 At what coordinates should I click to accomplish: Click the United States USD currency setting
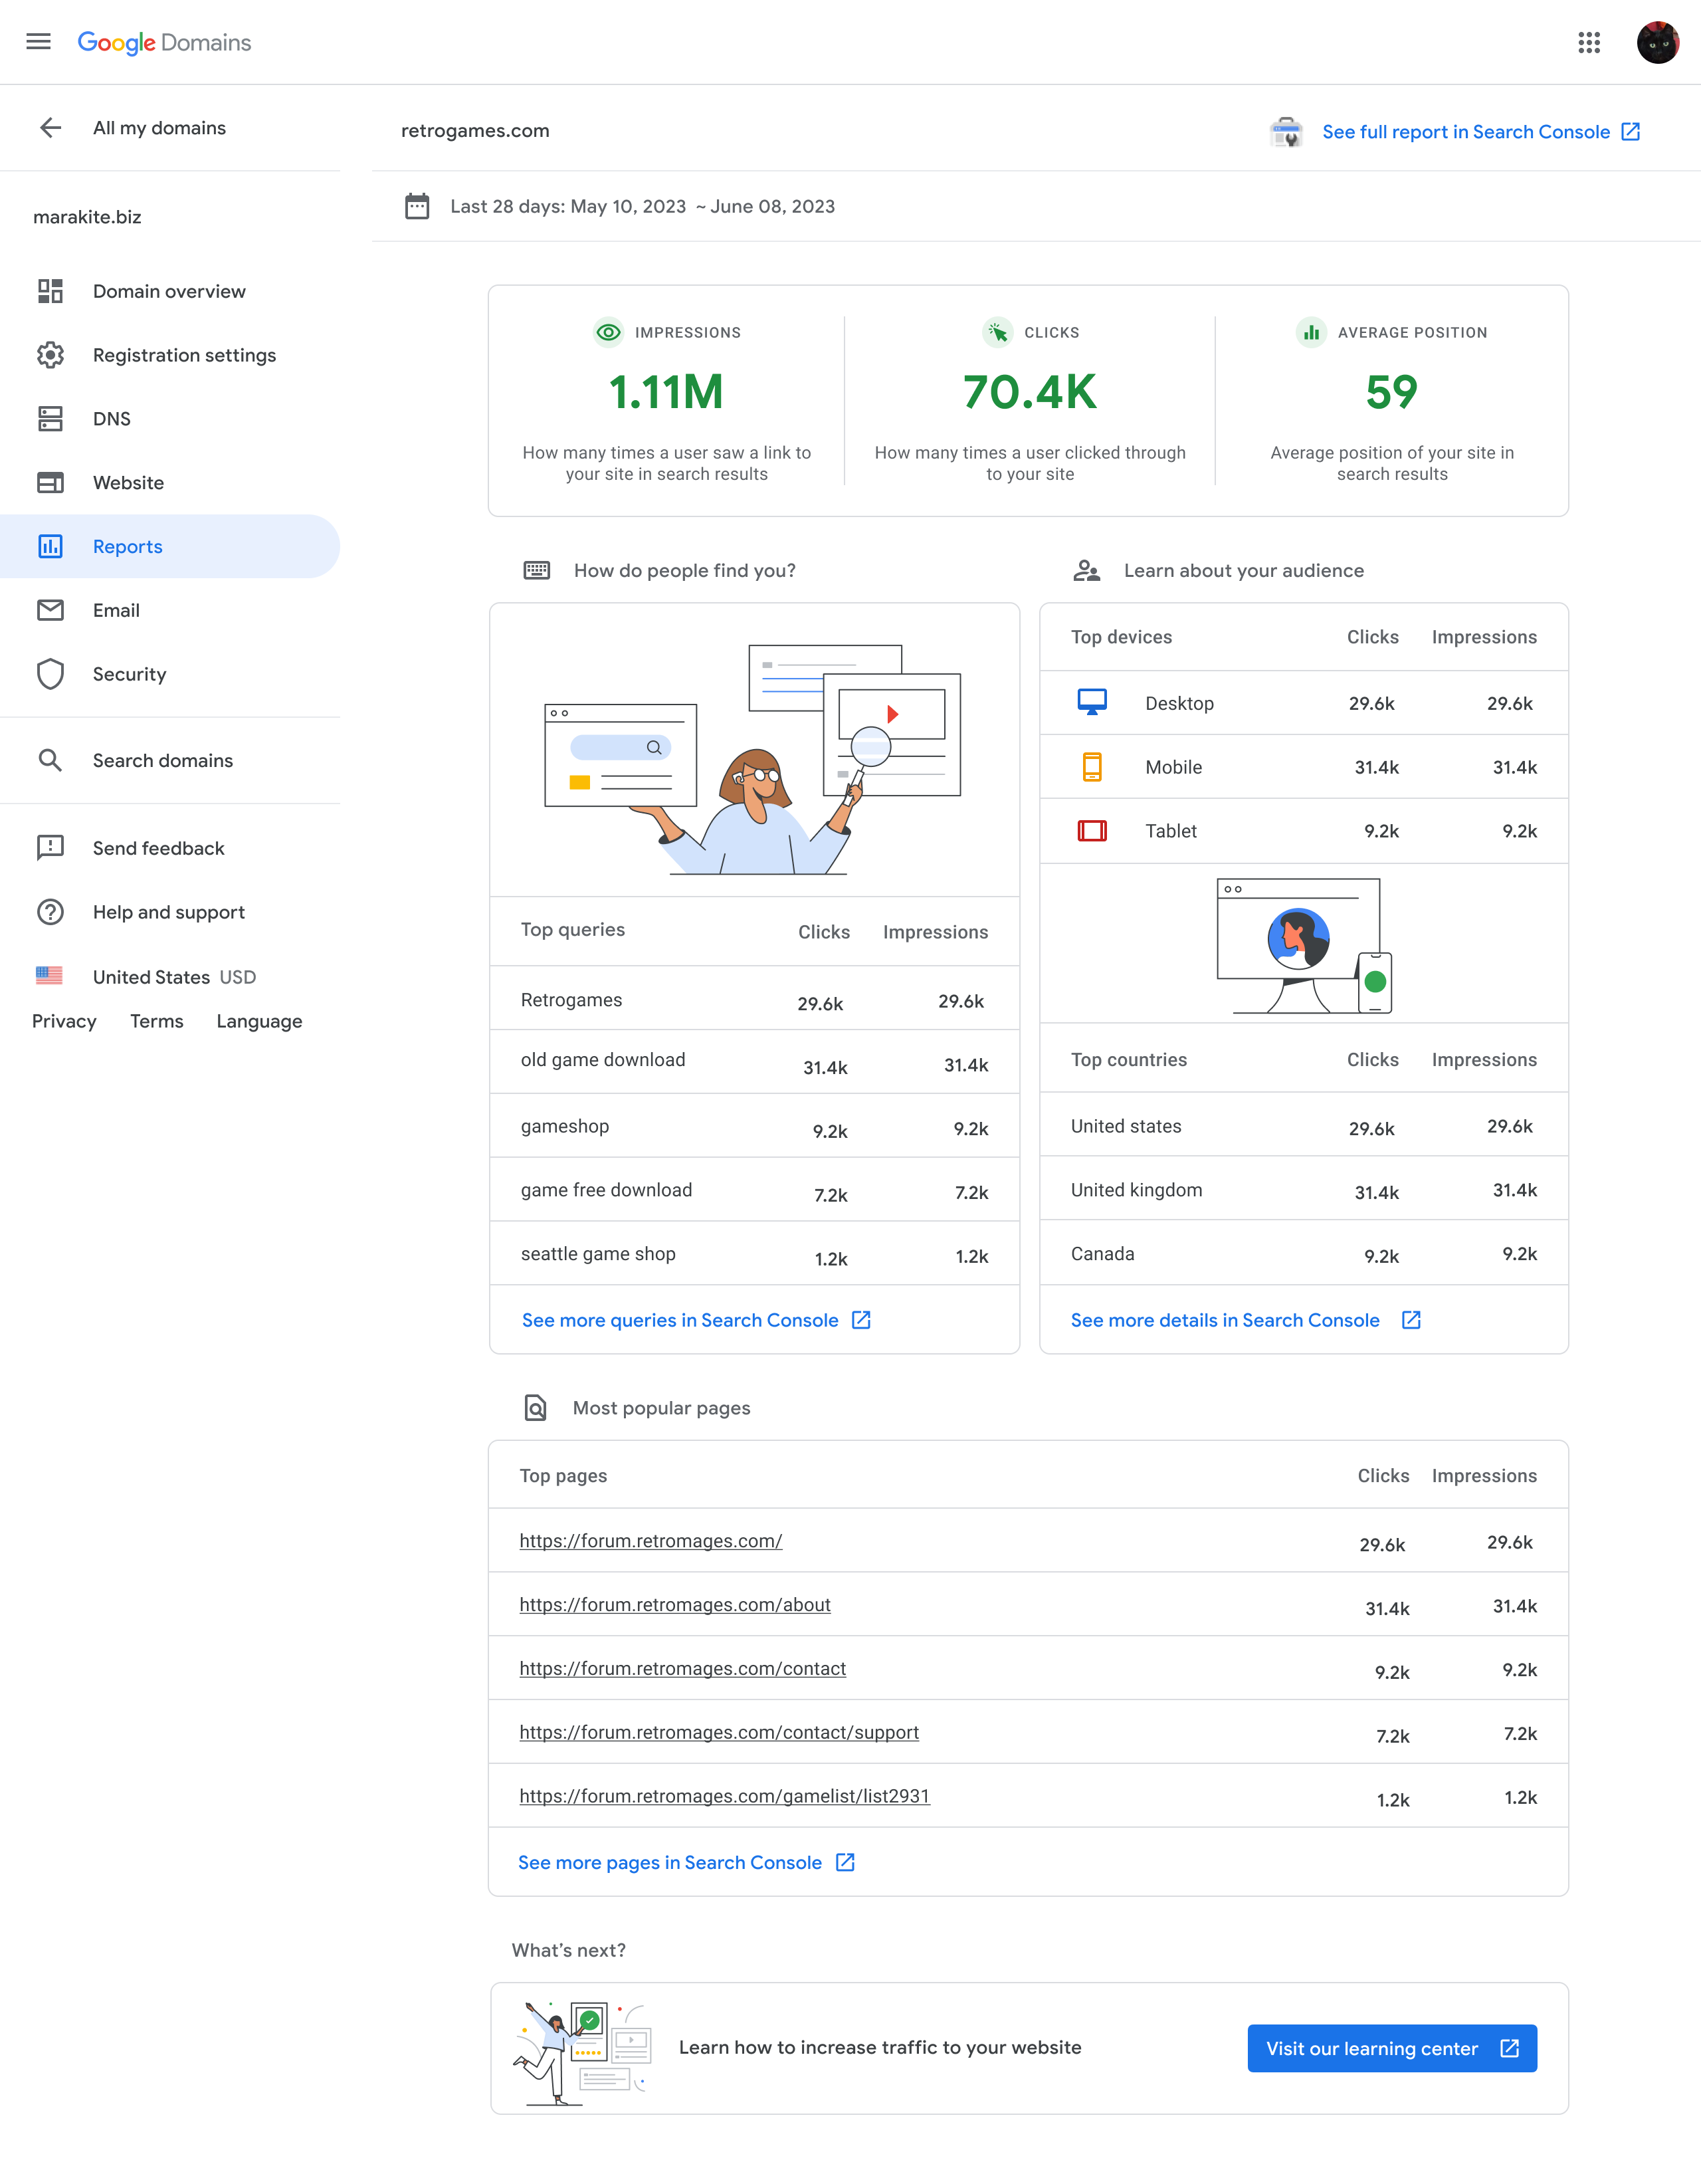174,977
